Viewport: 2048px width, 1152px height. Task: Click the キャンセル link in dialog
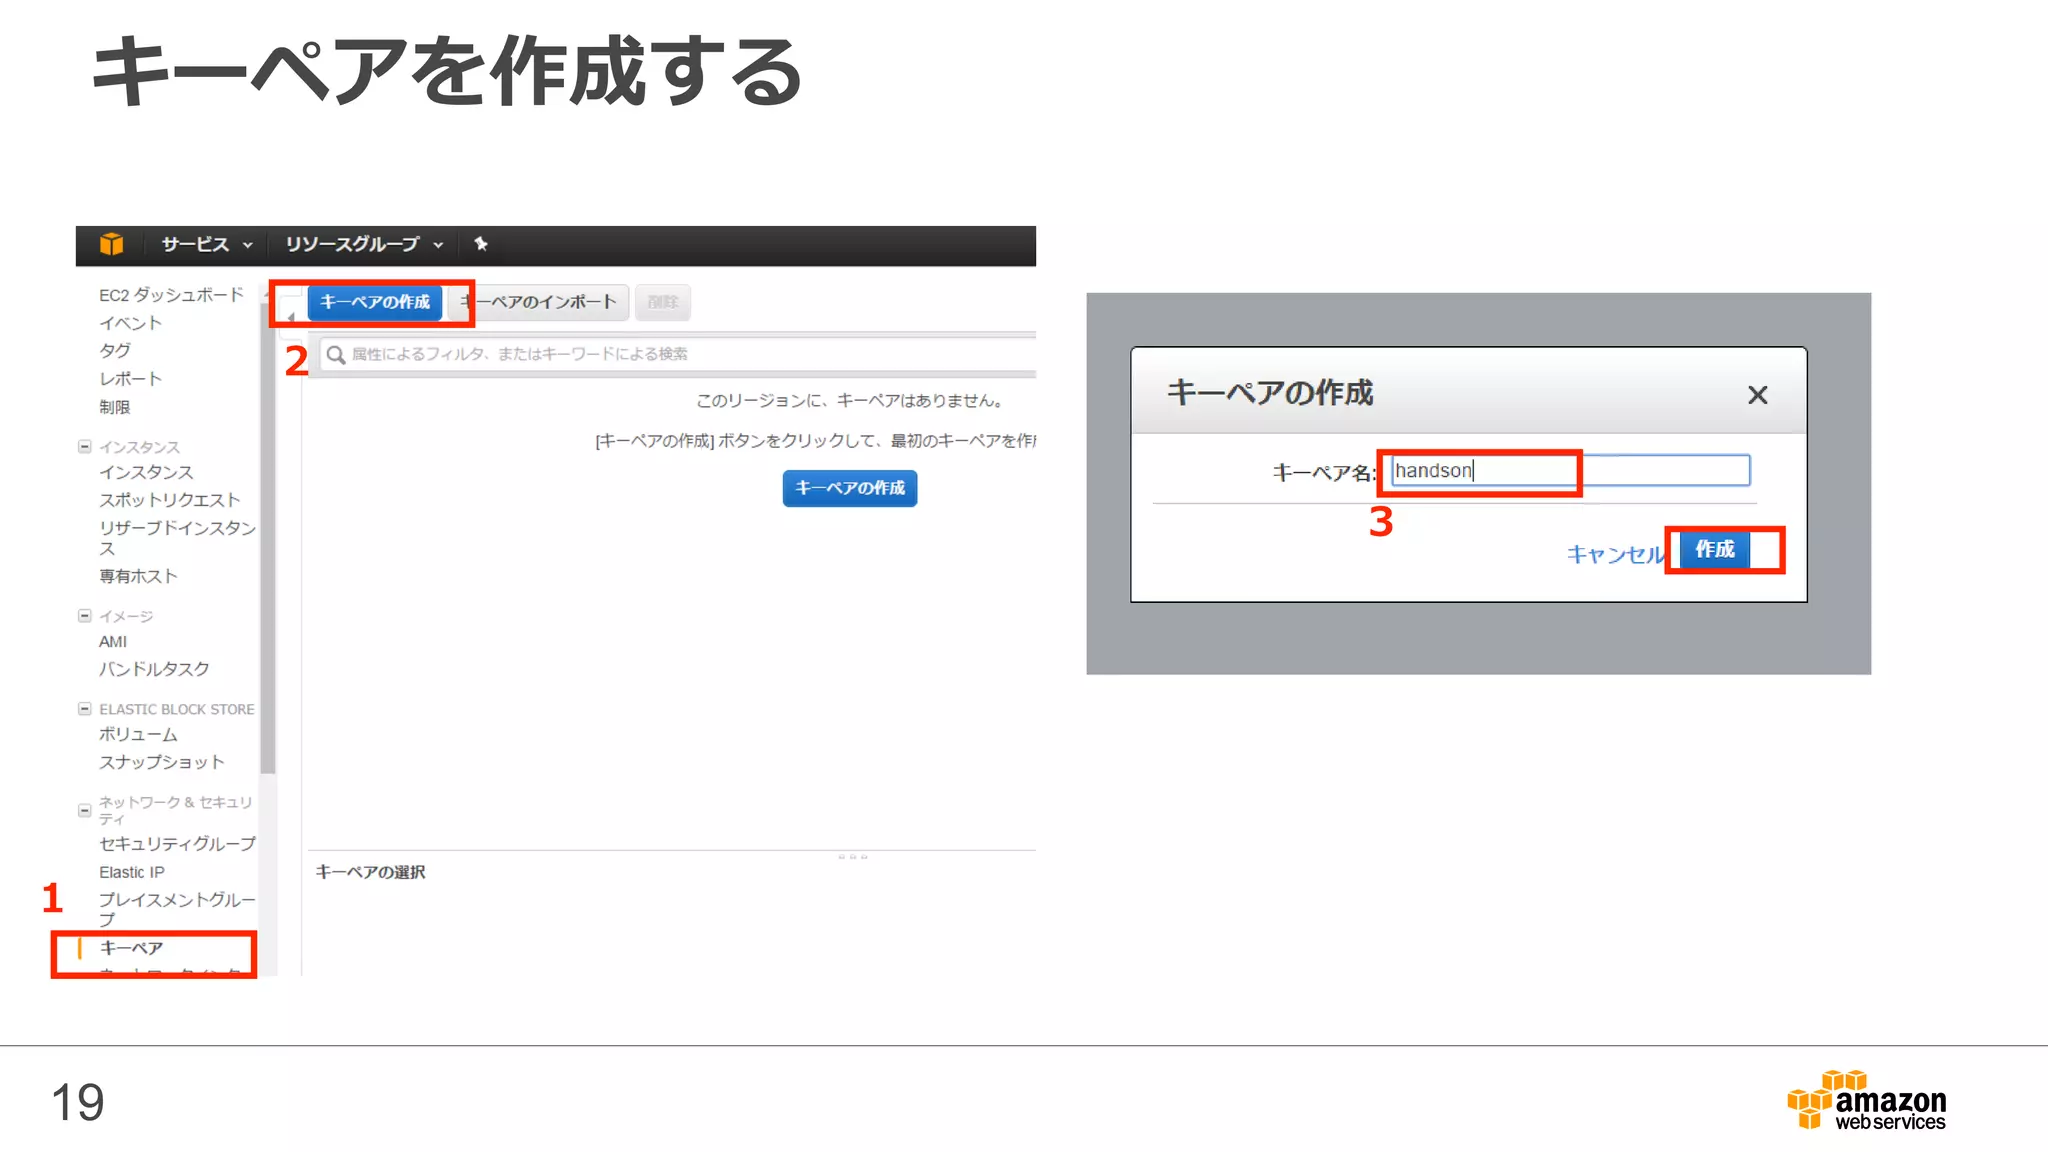[x=1613, y=554]
